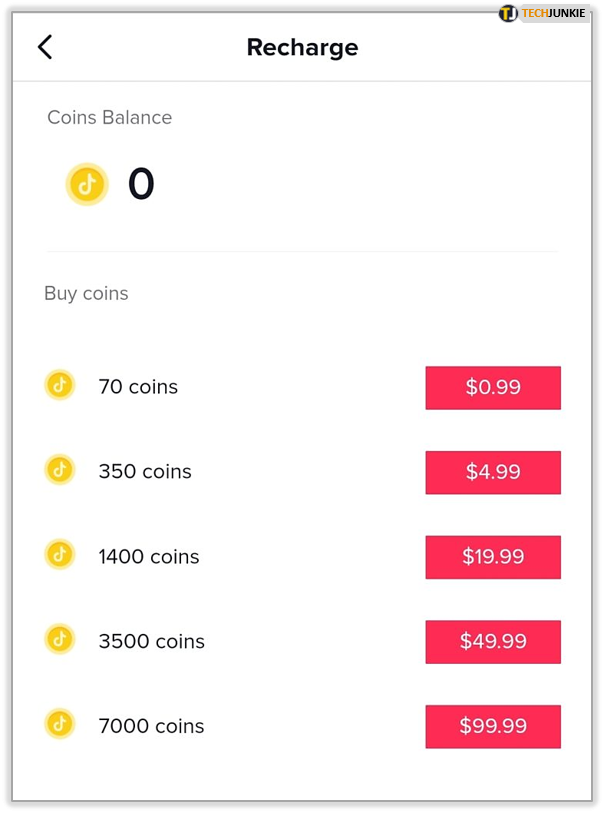The height and width of the screenshot is (813, 604).
Task: Click the back arrow on Recharge screen
Action: (46, 47)
